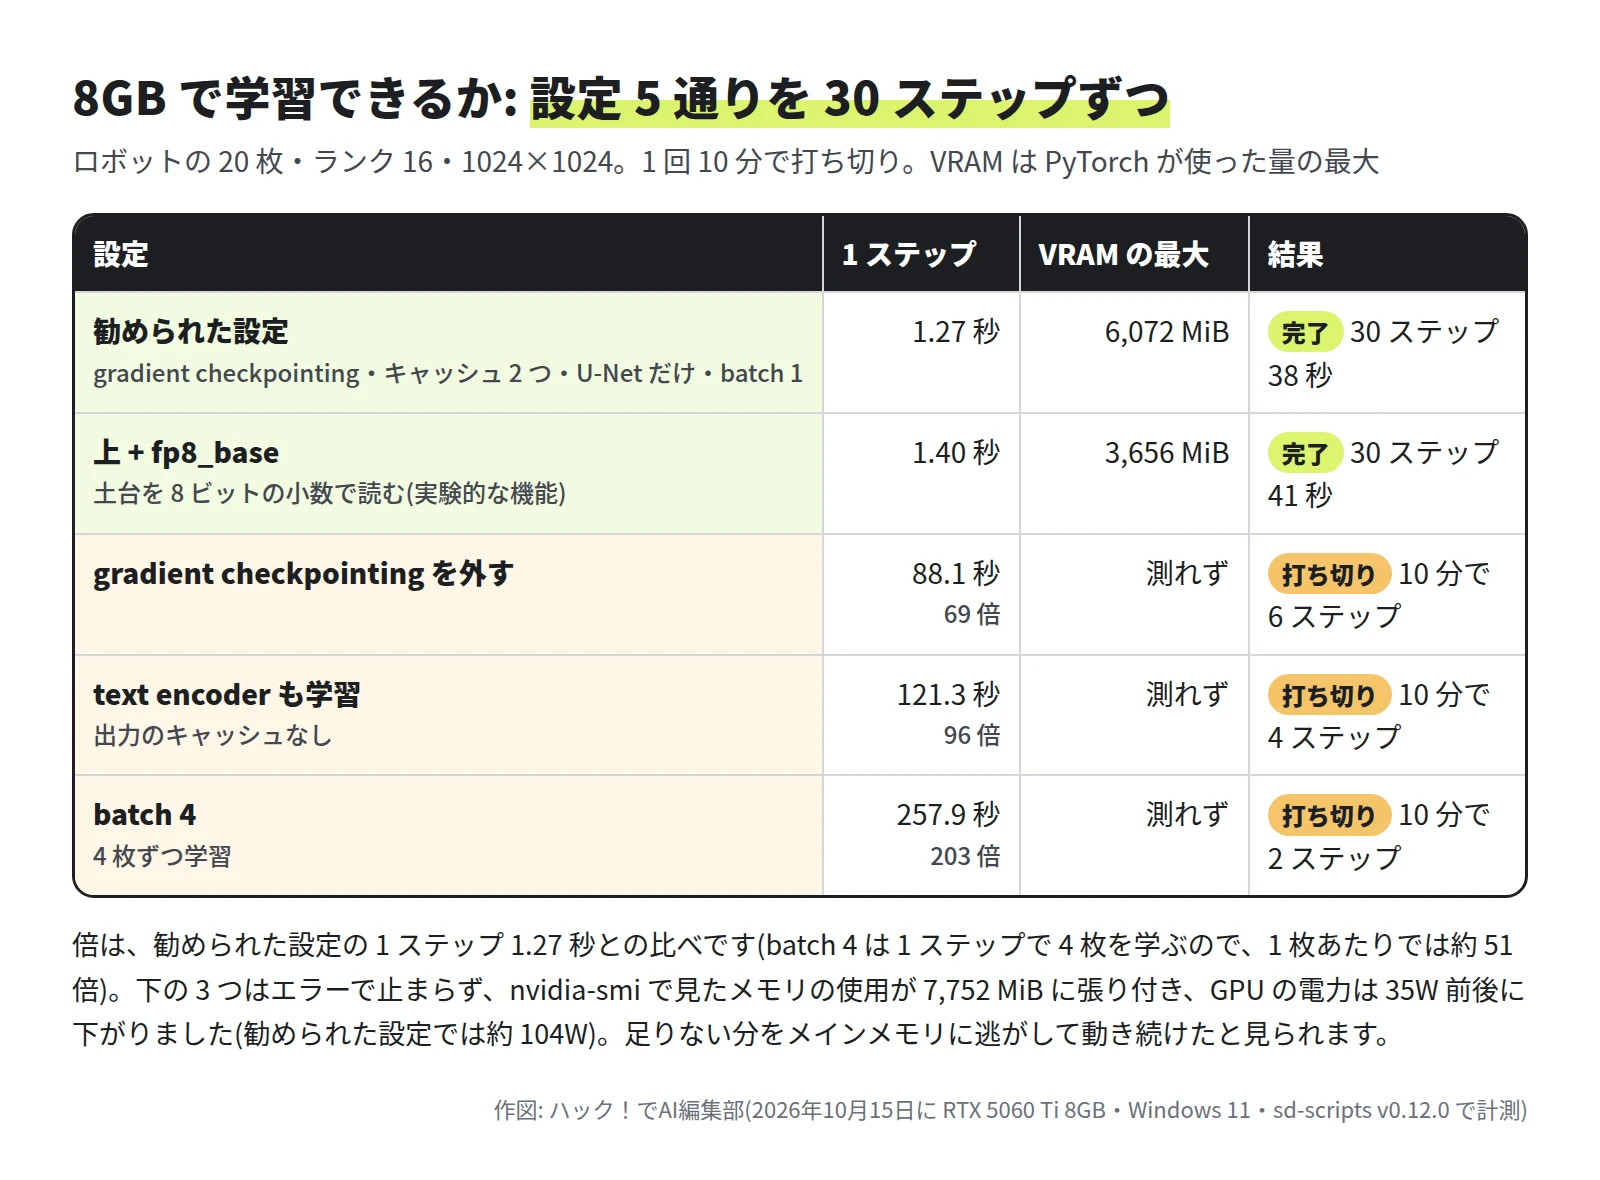This screenshot has height=1180, width=1600.
Task: Click the '出力のキャッシュなし' description
Action: click(x=213, y=735)
